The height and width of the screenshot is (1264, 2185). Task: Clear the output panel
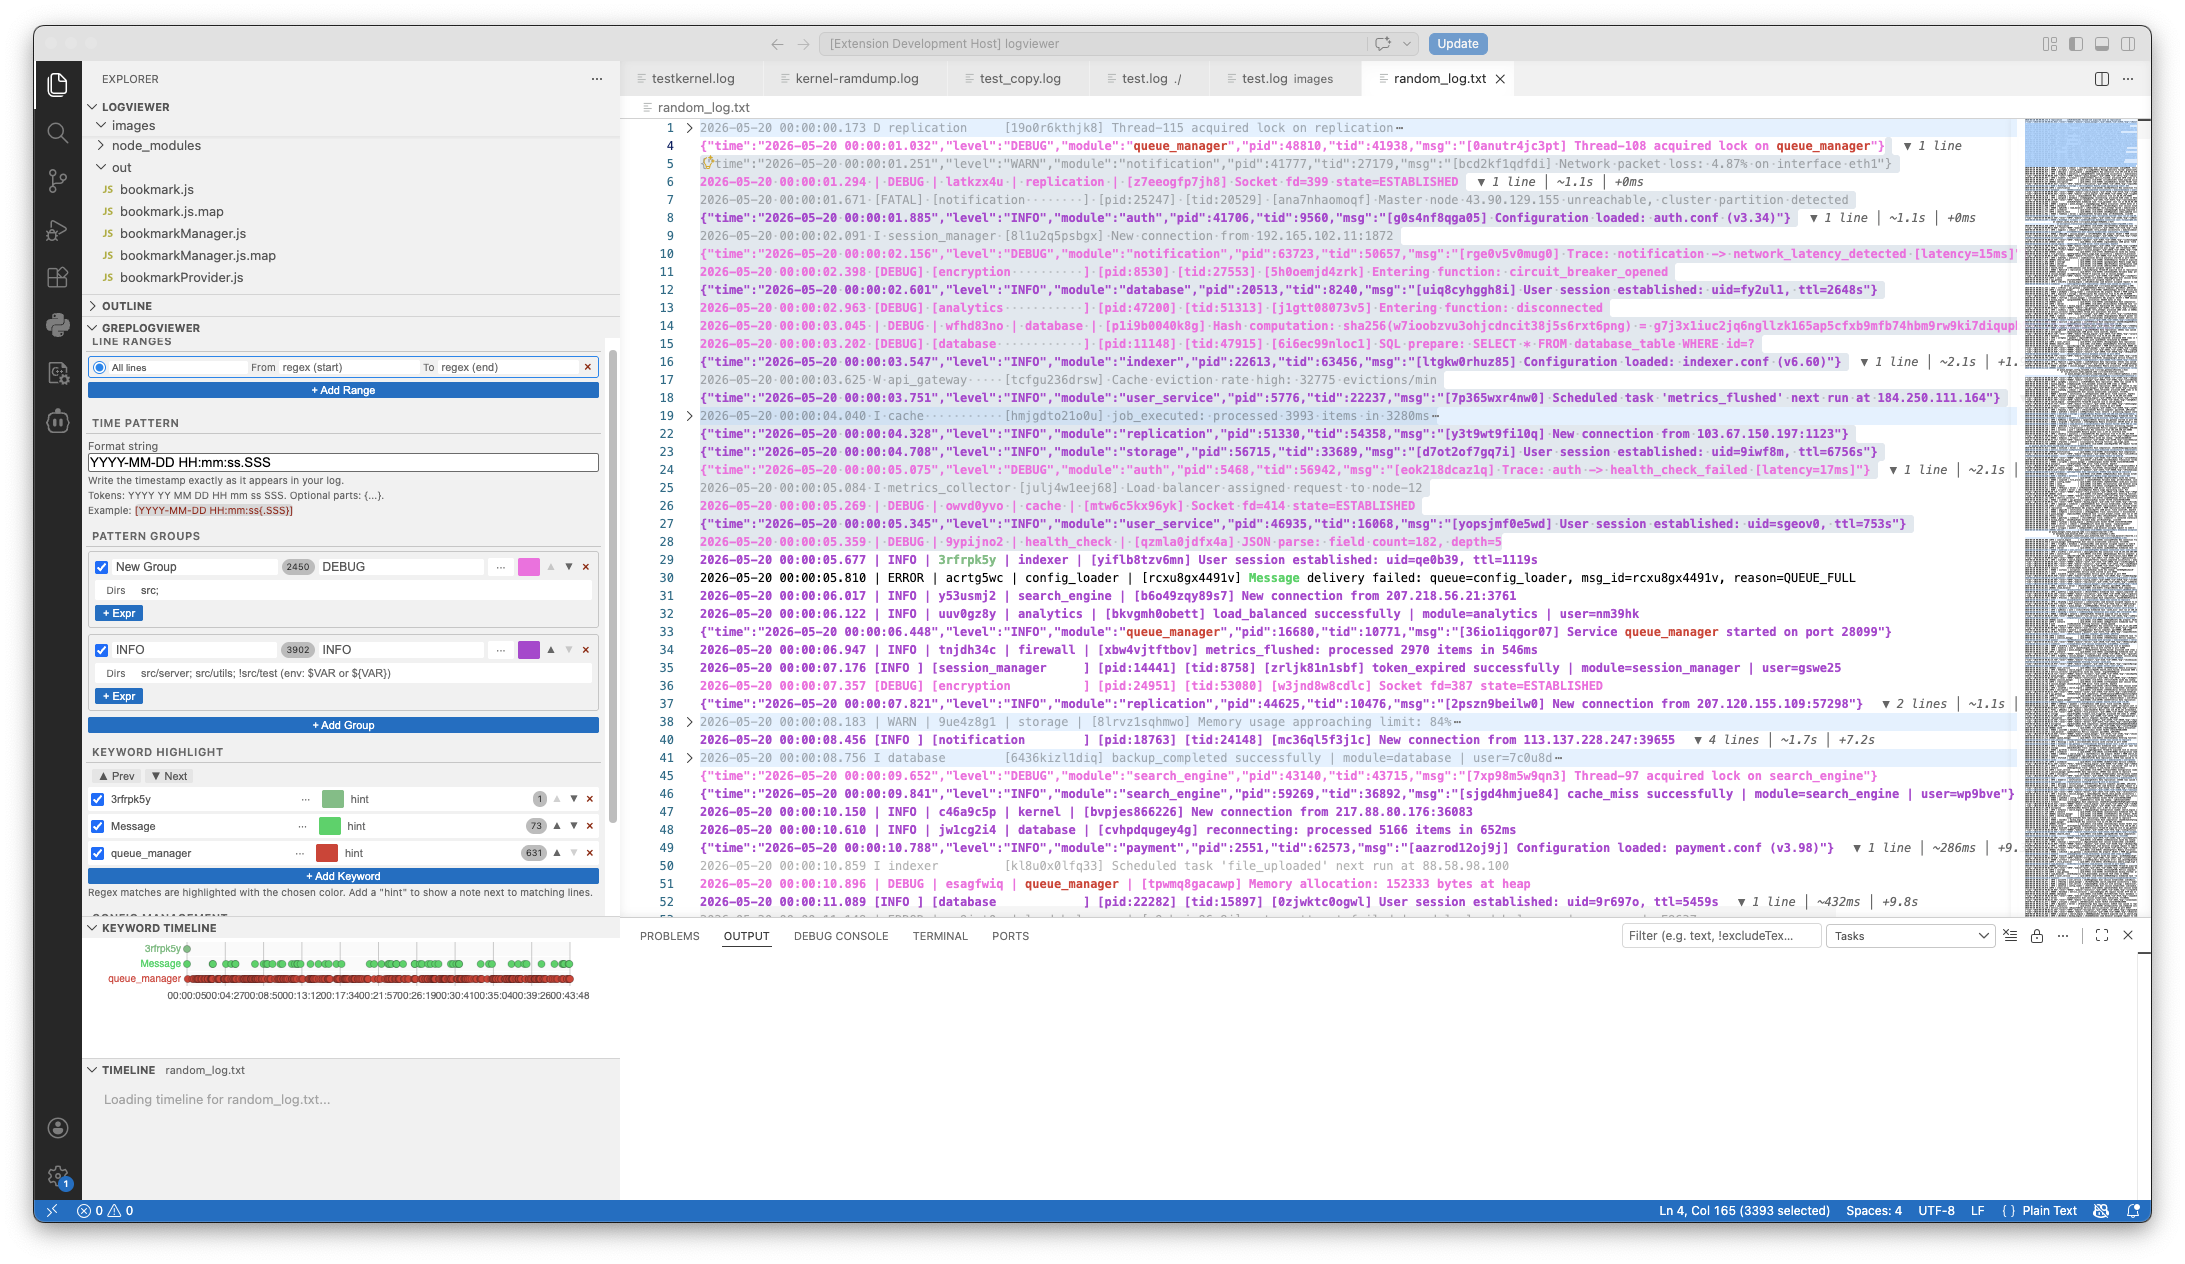(2010, 936)
